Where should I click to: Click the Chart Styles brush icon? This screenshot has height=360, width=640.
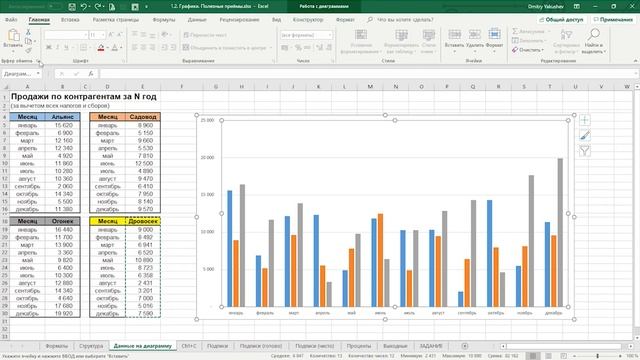[584, 136]
